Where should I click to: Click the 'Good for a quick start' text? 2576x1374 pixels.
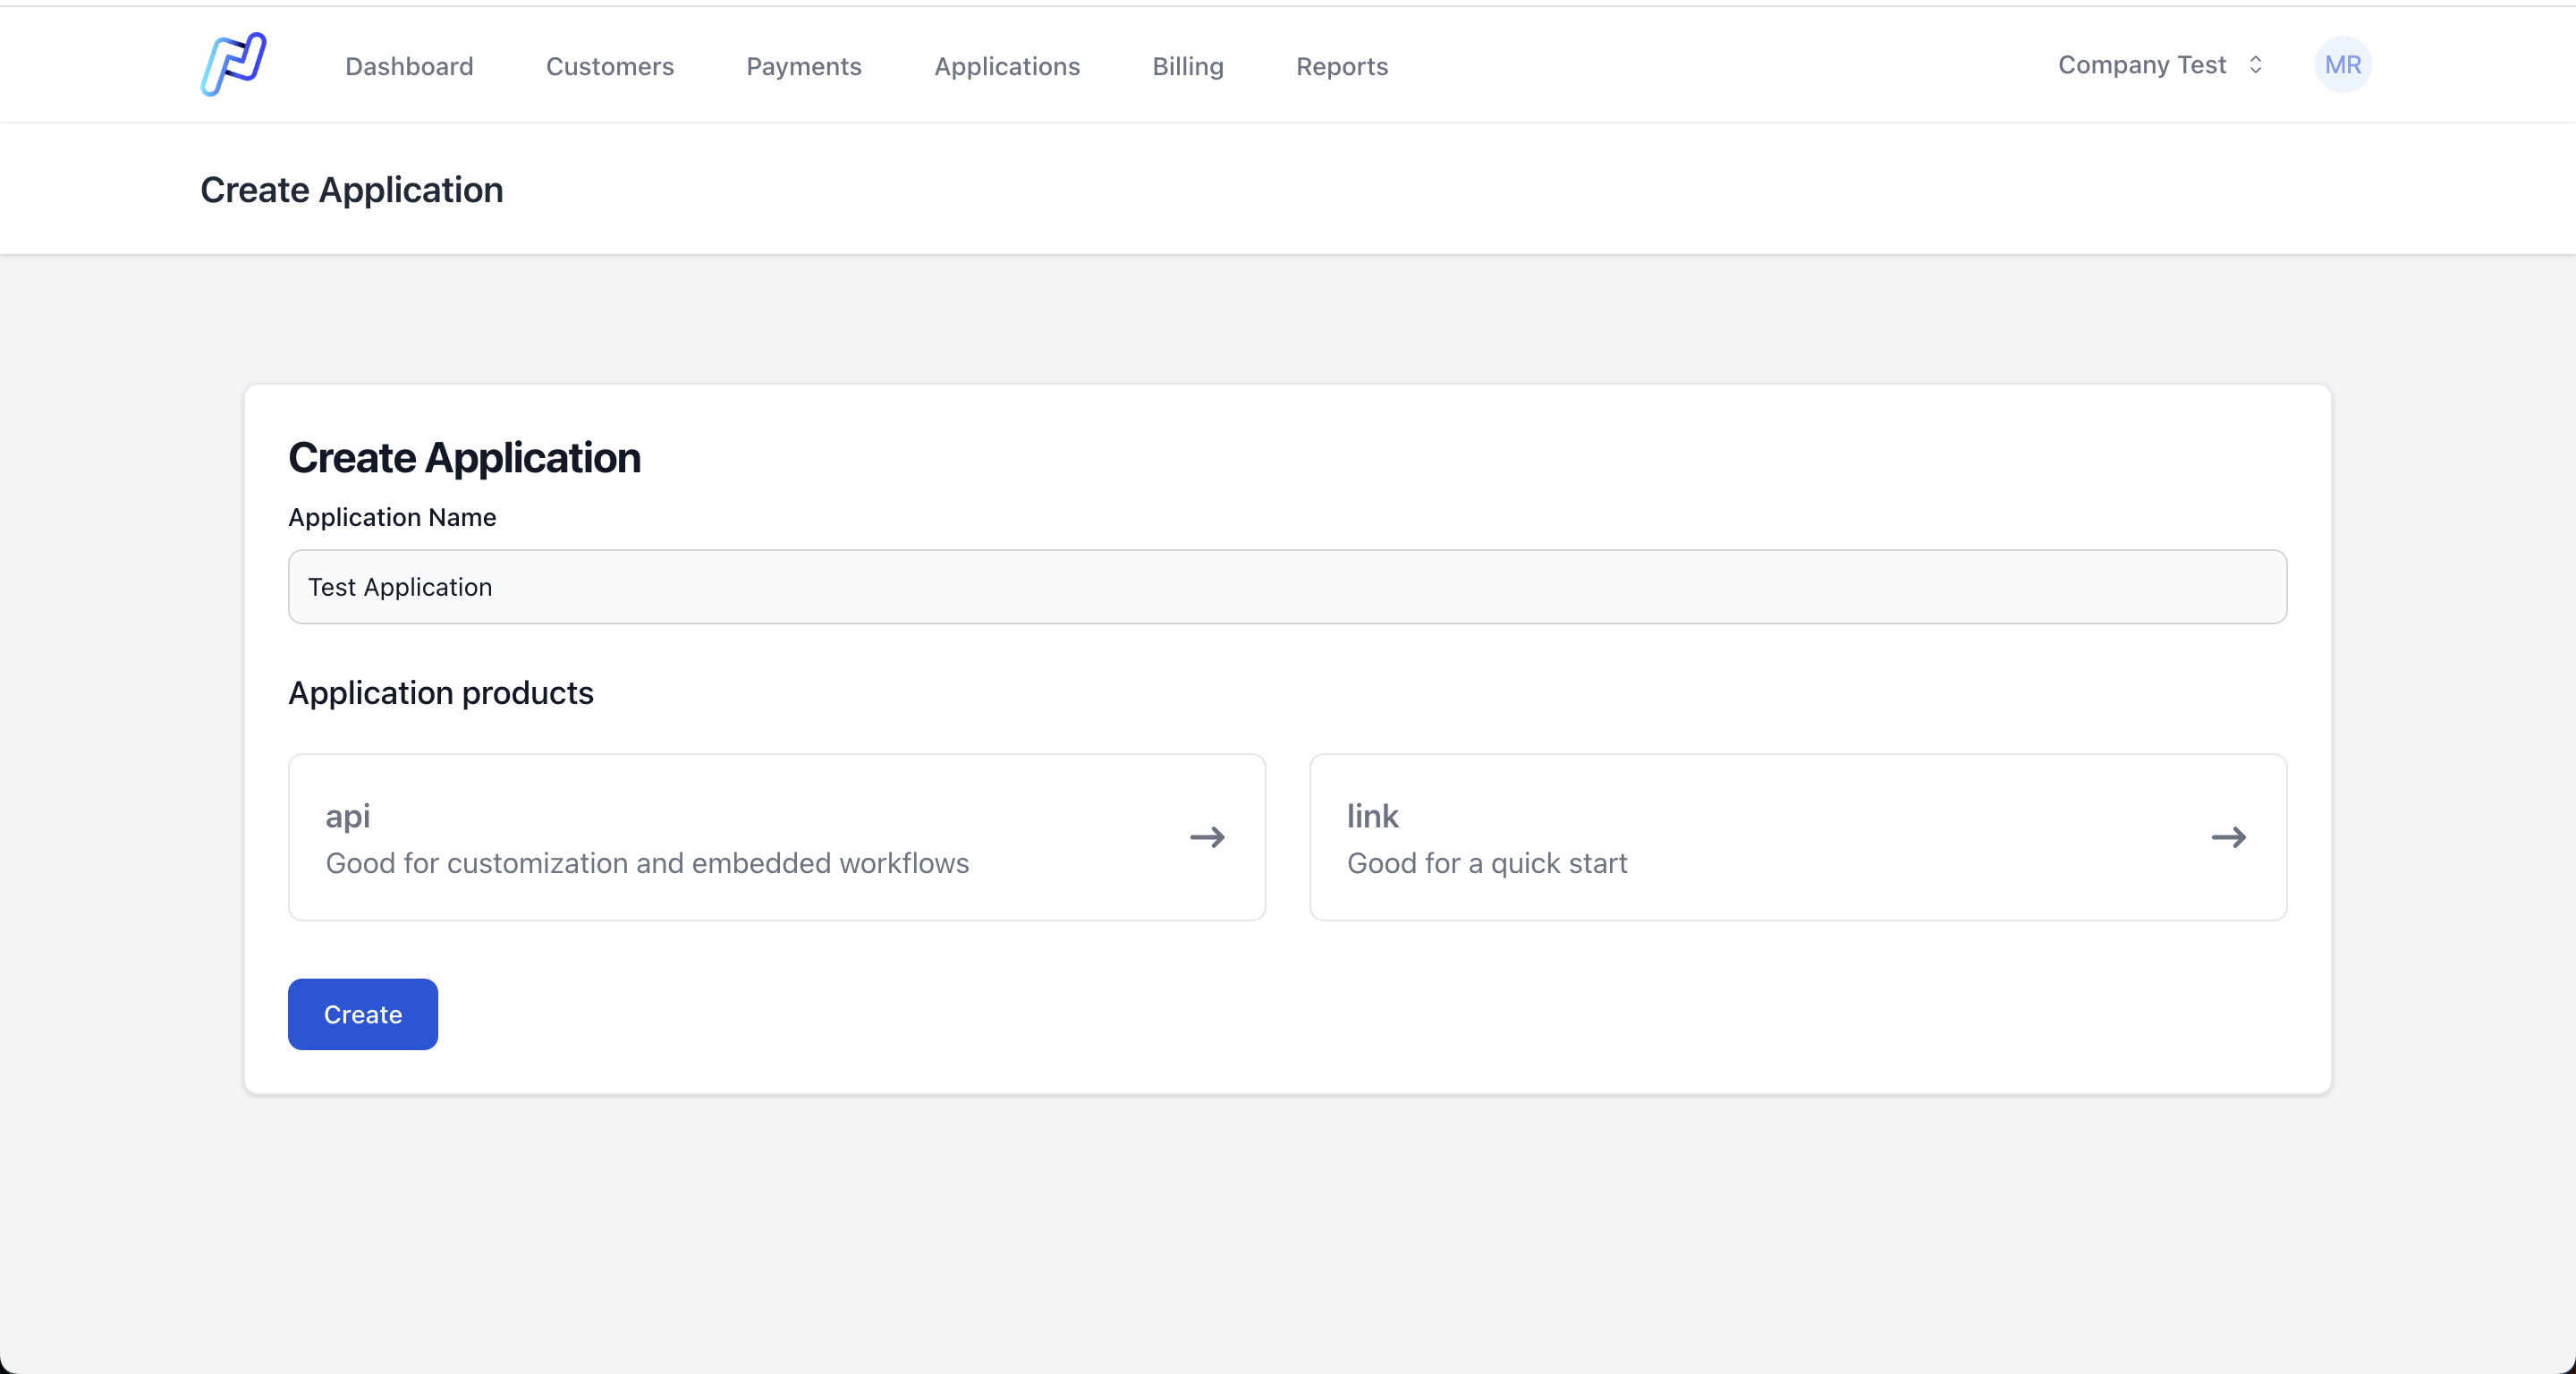[1487, 864]
